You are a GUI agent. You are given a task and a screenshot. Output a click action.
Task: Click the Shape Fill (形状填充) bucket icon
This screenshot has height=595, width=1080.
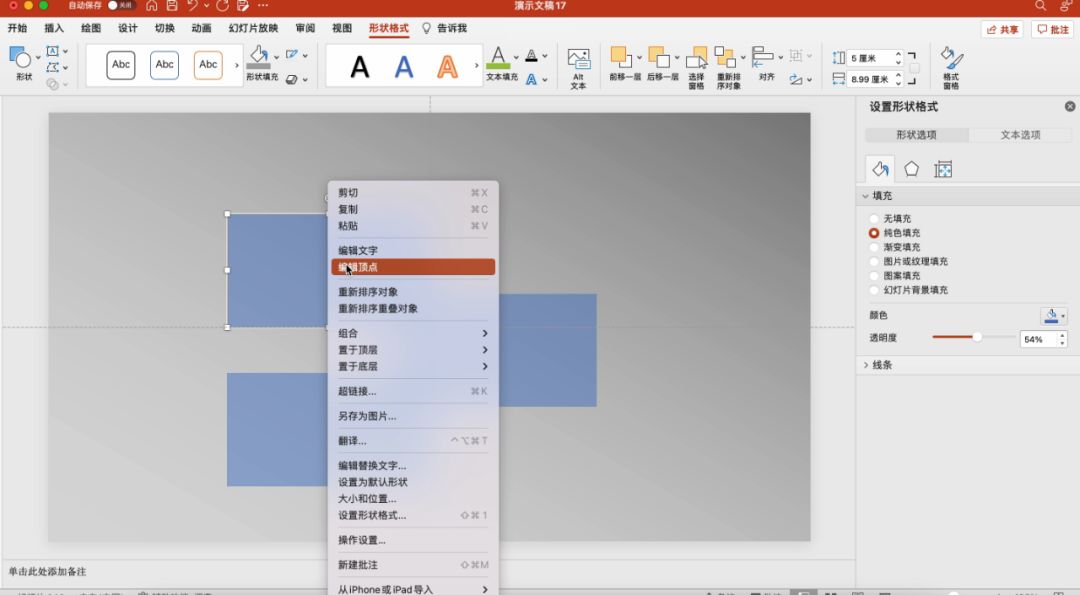pos(258,57)
